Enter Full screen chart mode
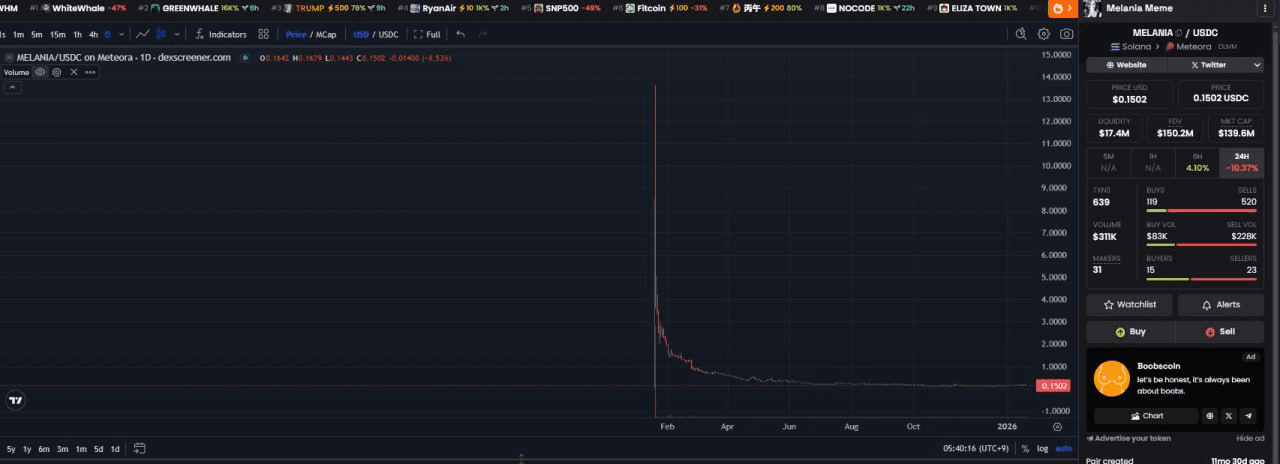Image resolution: width=1280 pixels, height=464 pixels. click(427, 34)
